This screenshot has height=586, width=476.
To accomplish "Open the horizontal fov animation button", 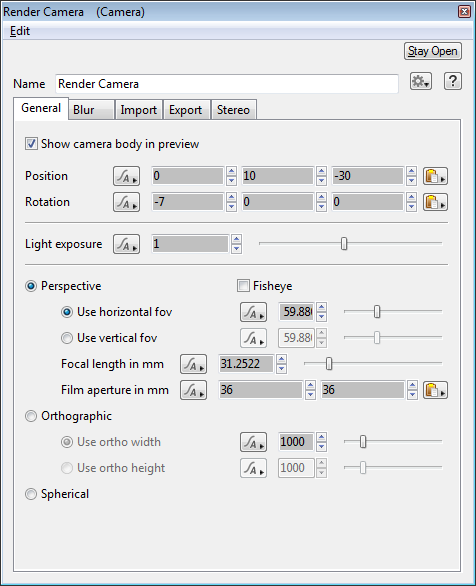I will [x=253, y=312].
